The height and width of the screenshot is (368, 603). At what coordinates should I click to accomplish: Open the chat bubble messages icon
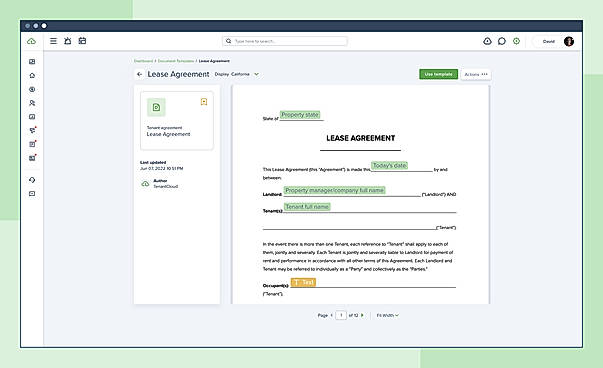(x=502, y=41)
